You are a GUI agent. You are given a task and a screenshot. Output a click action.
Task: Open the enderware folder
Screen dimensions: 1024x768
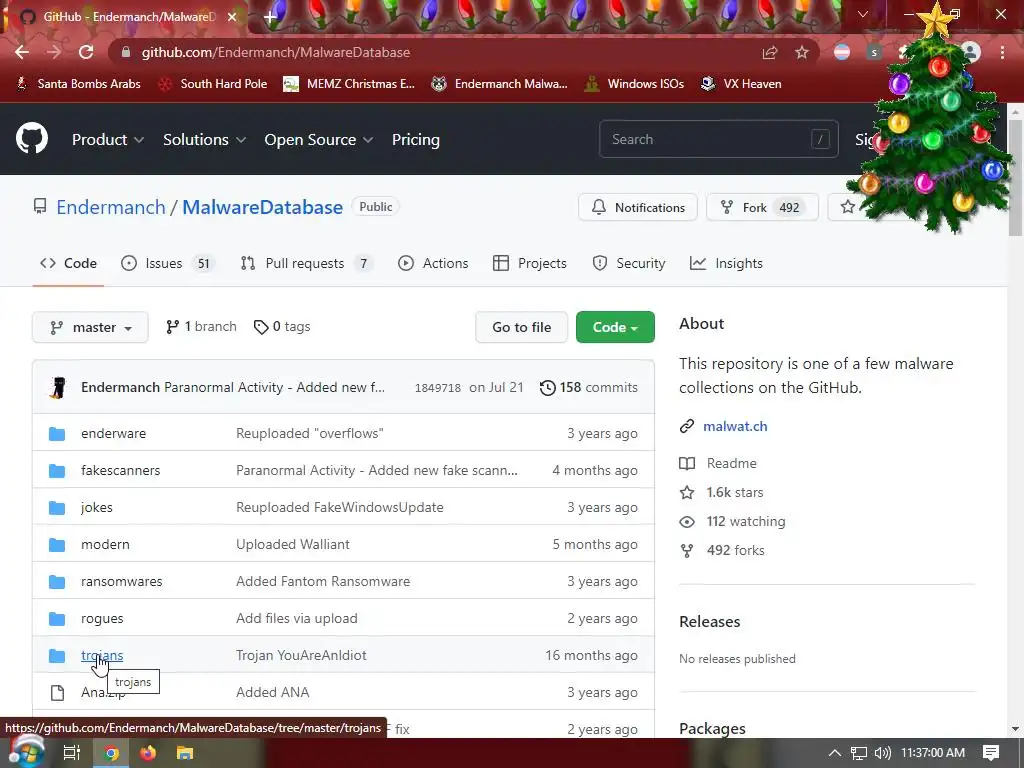coord(114,433)
